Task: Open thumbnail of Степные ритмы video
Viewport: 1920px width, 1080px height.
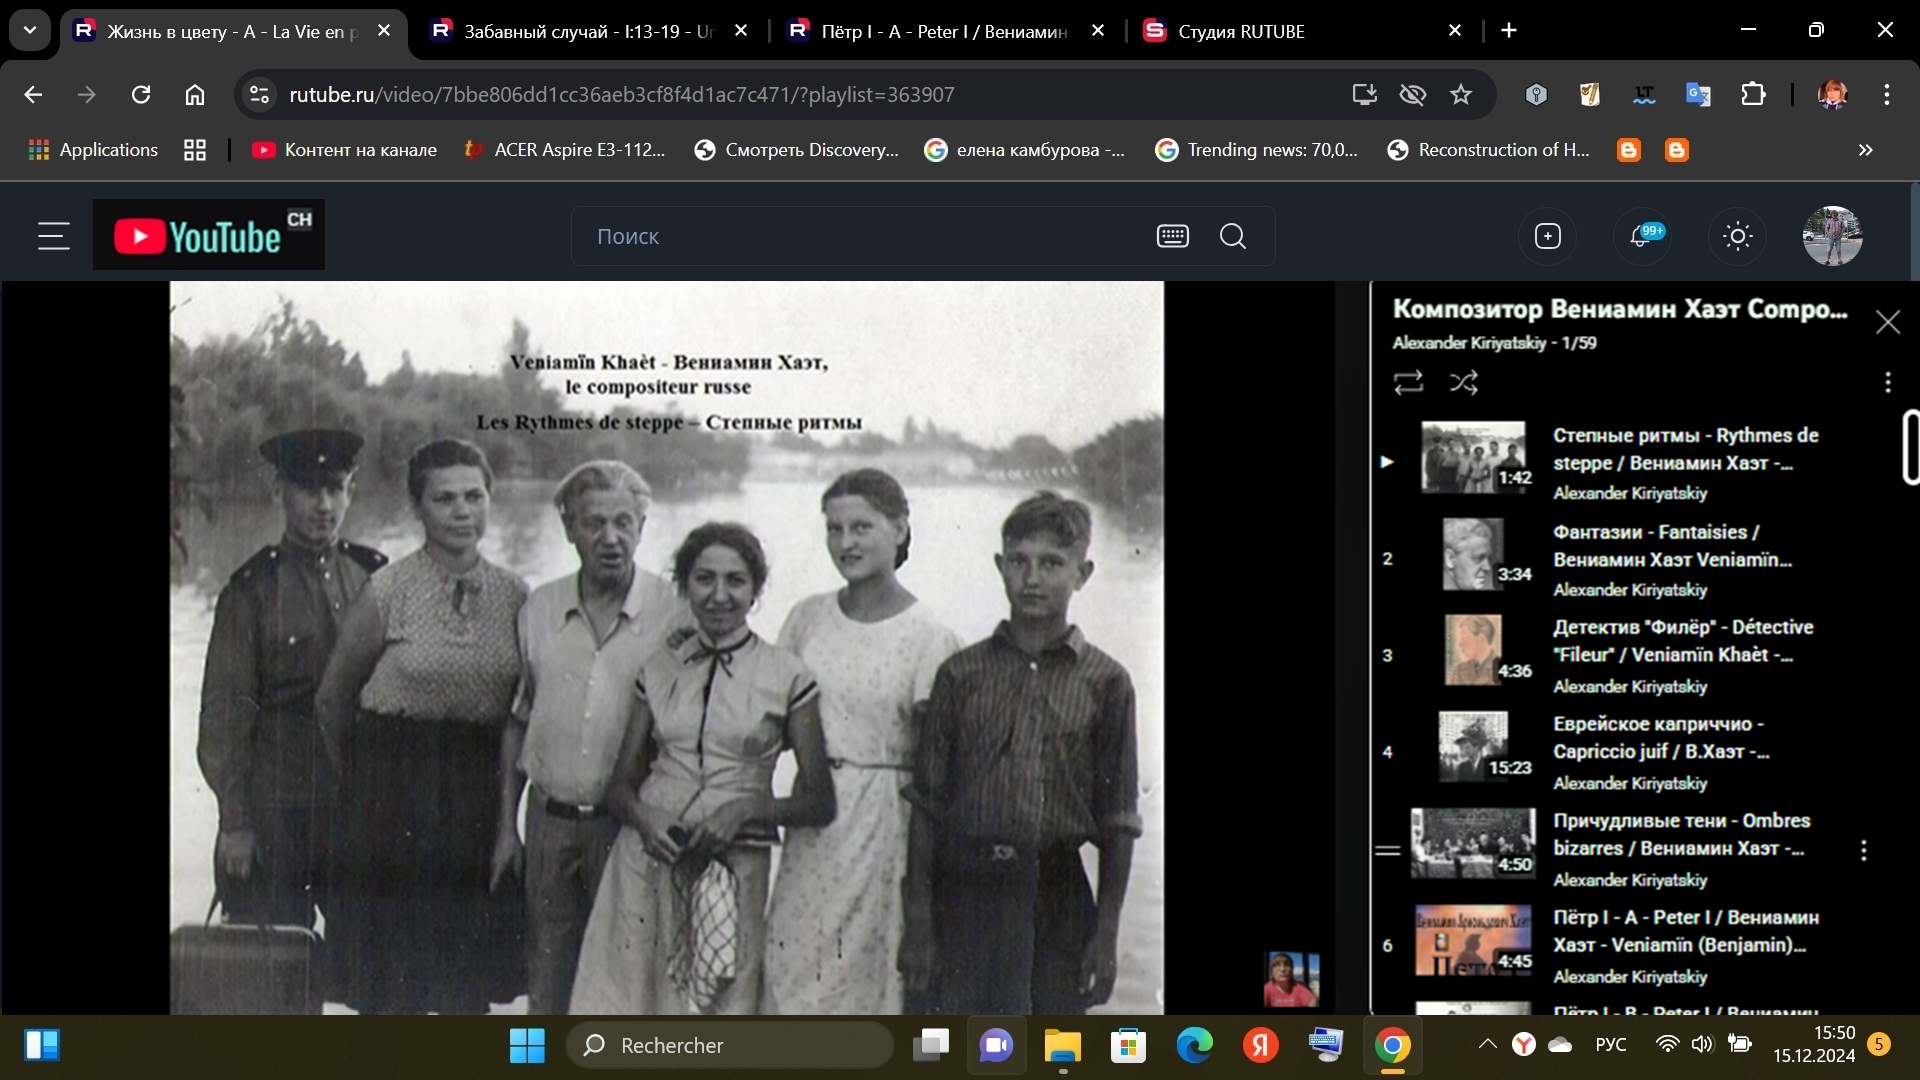Action: point(1474,457)
